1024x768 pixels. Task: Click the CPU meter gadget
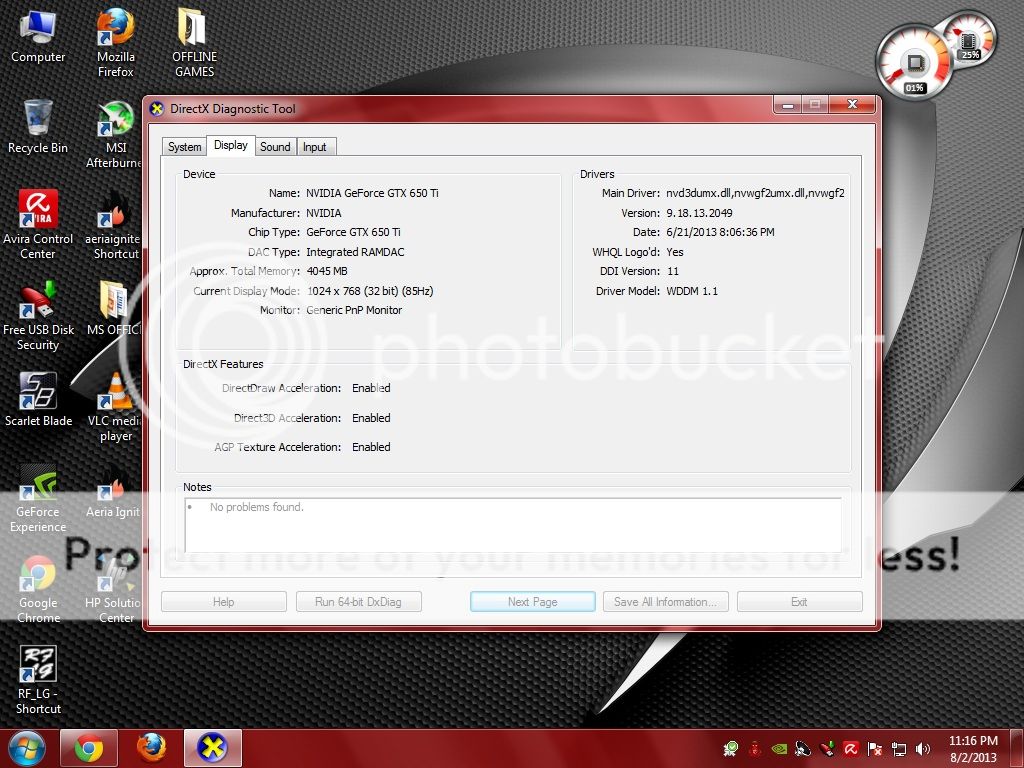pos(914,63)
